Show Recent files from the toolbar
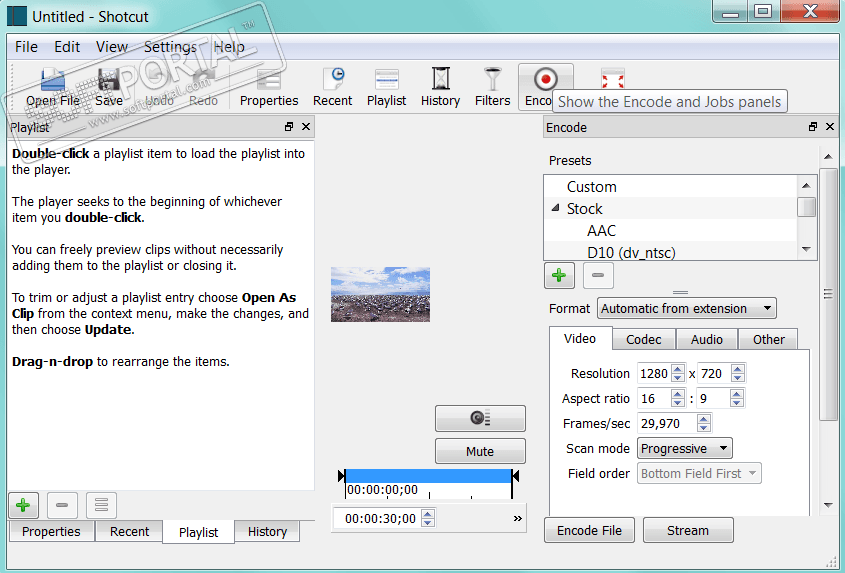 click(333, 87)
